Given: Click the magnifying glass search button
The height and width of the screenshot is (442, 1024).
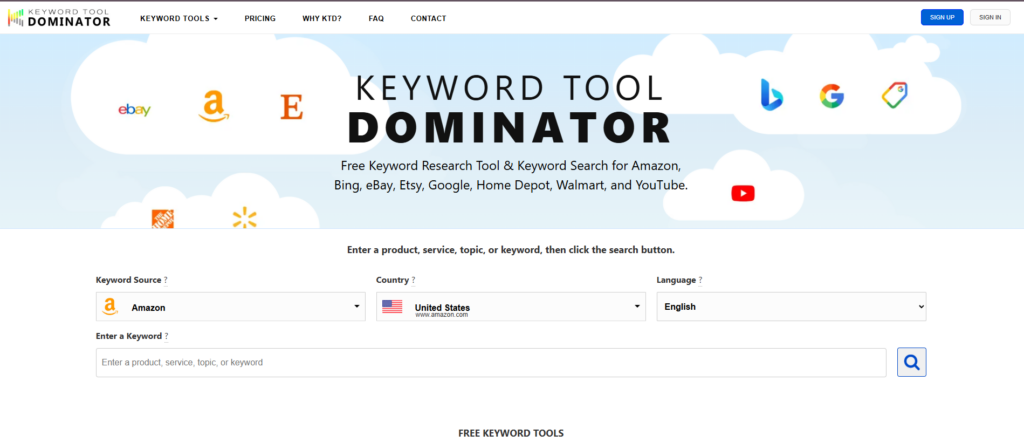Looking at the screenshot, I should [x=912, y=362].
